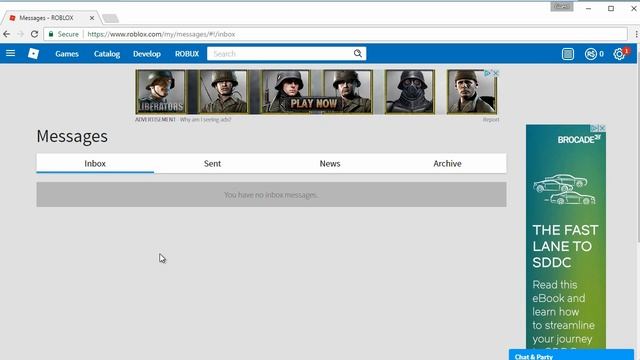Click the AdChoices icon on banner ad

(487, 73)
